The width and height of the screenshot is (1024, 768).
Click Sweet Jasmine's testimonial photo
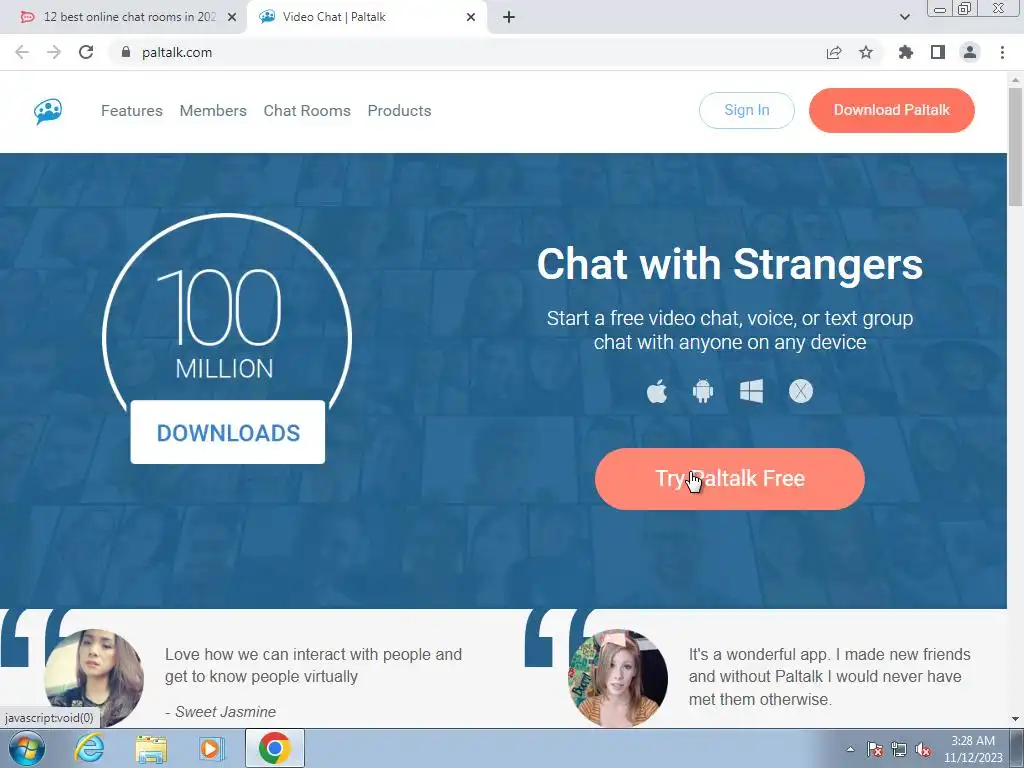pos(94,678)
